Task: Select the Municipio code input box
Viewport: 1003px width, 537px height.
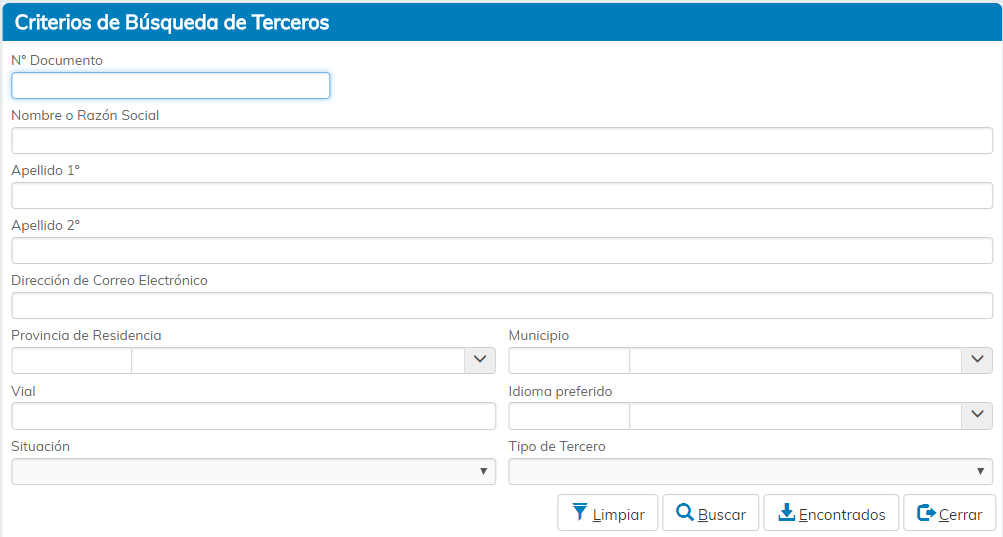Action: [x=569, y=361]
